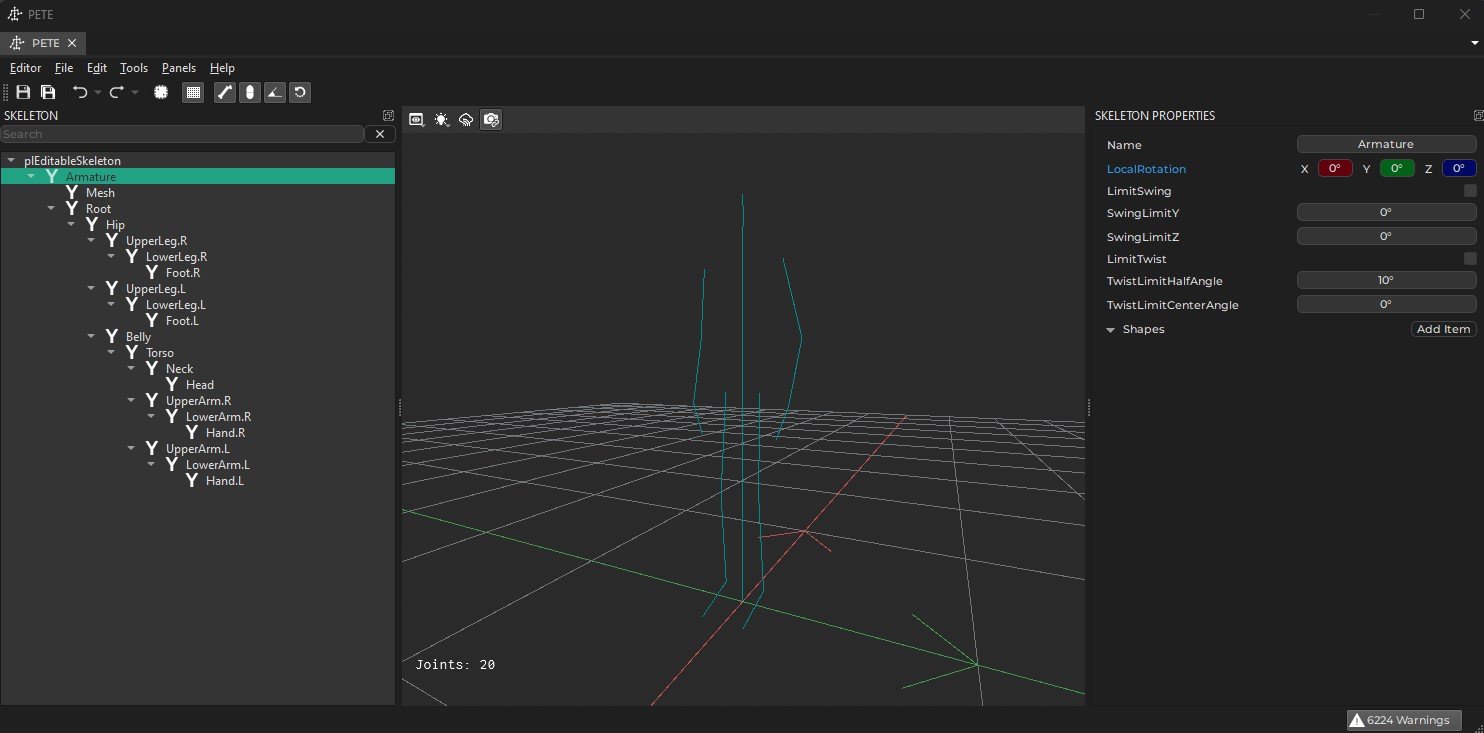Open the redo history dropdown arrow
Viewport: 1484px width, 733px height.
click(x=135, y=93)
